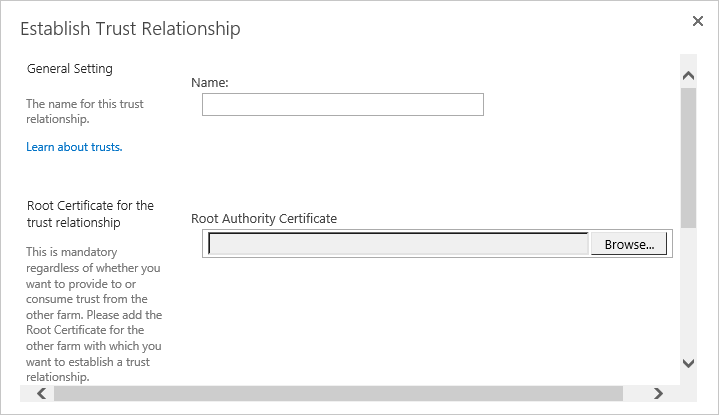The width and height of the screenshot is (719, 415).
Task: Click the Root Certificate for the trust relationship heading
Action: [90, 214]
